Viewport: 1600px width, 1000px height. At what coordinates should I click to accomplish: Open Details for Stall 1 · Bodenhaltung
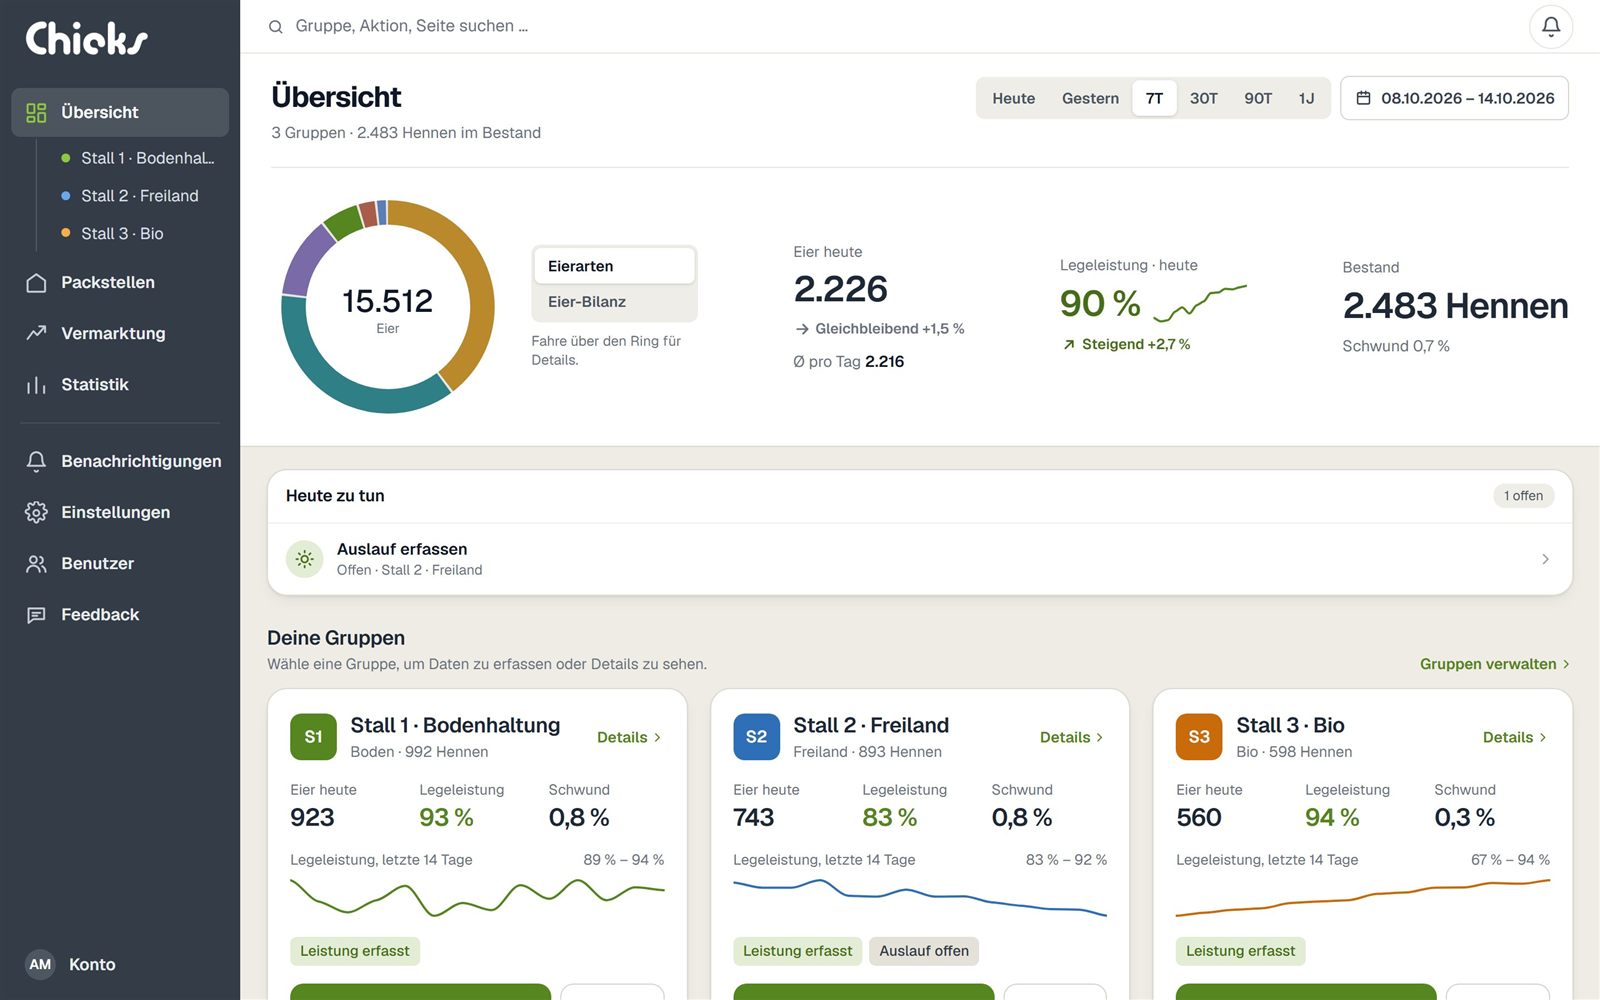(x=629, y=737)
